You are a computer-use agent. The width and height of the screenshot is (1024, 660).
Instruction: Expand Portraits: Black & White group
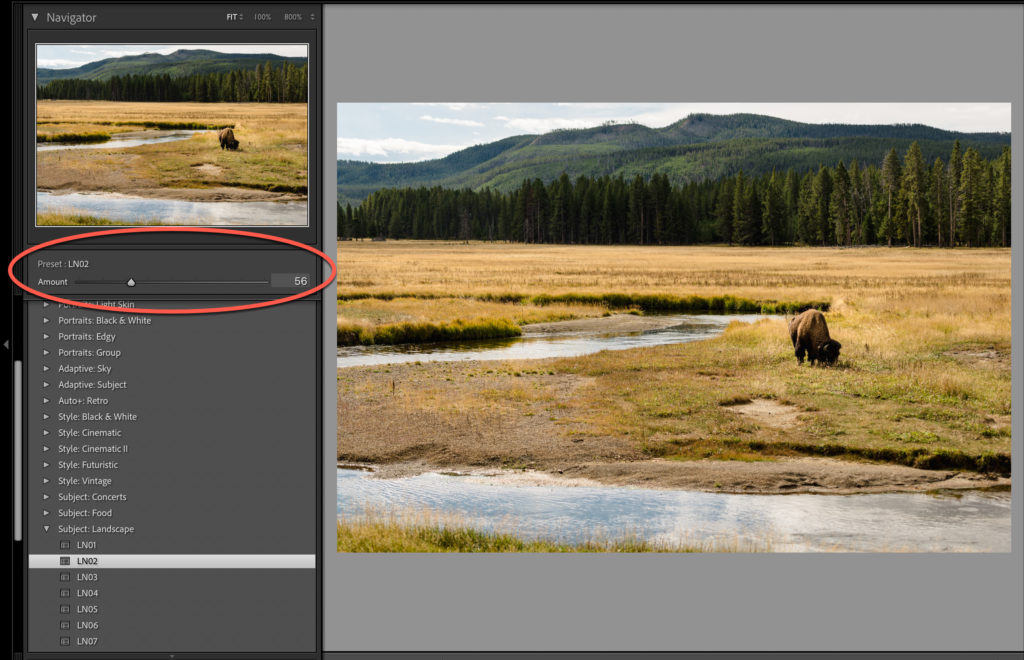(46, 321)
